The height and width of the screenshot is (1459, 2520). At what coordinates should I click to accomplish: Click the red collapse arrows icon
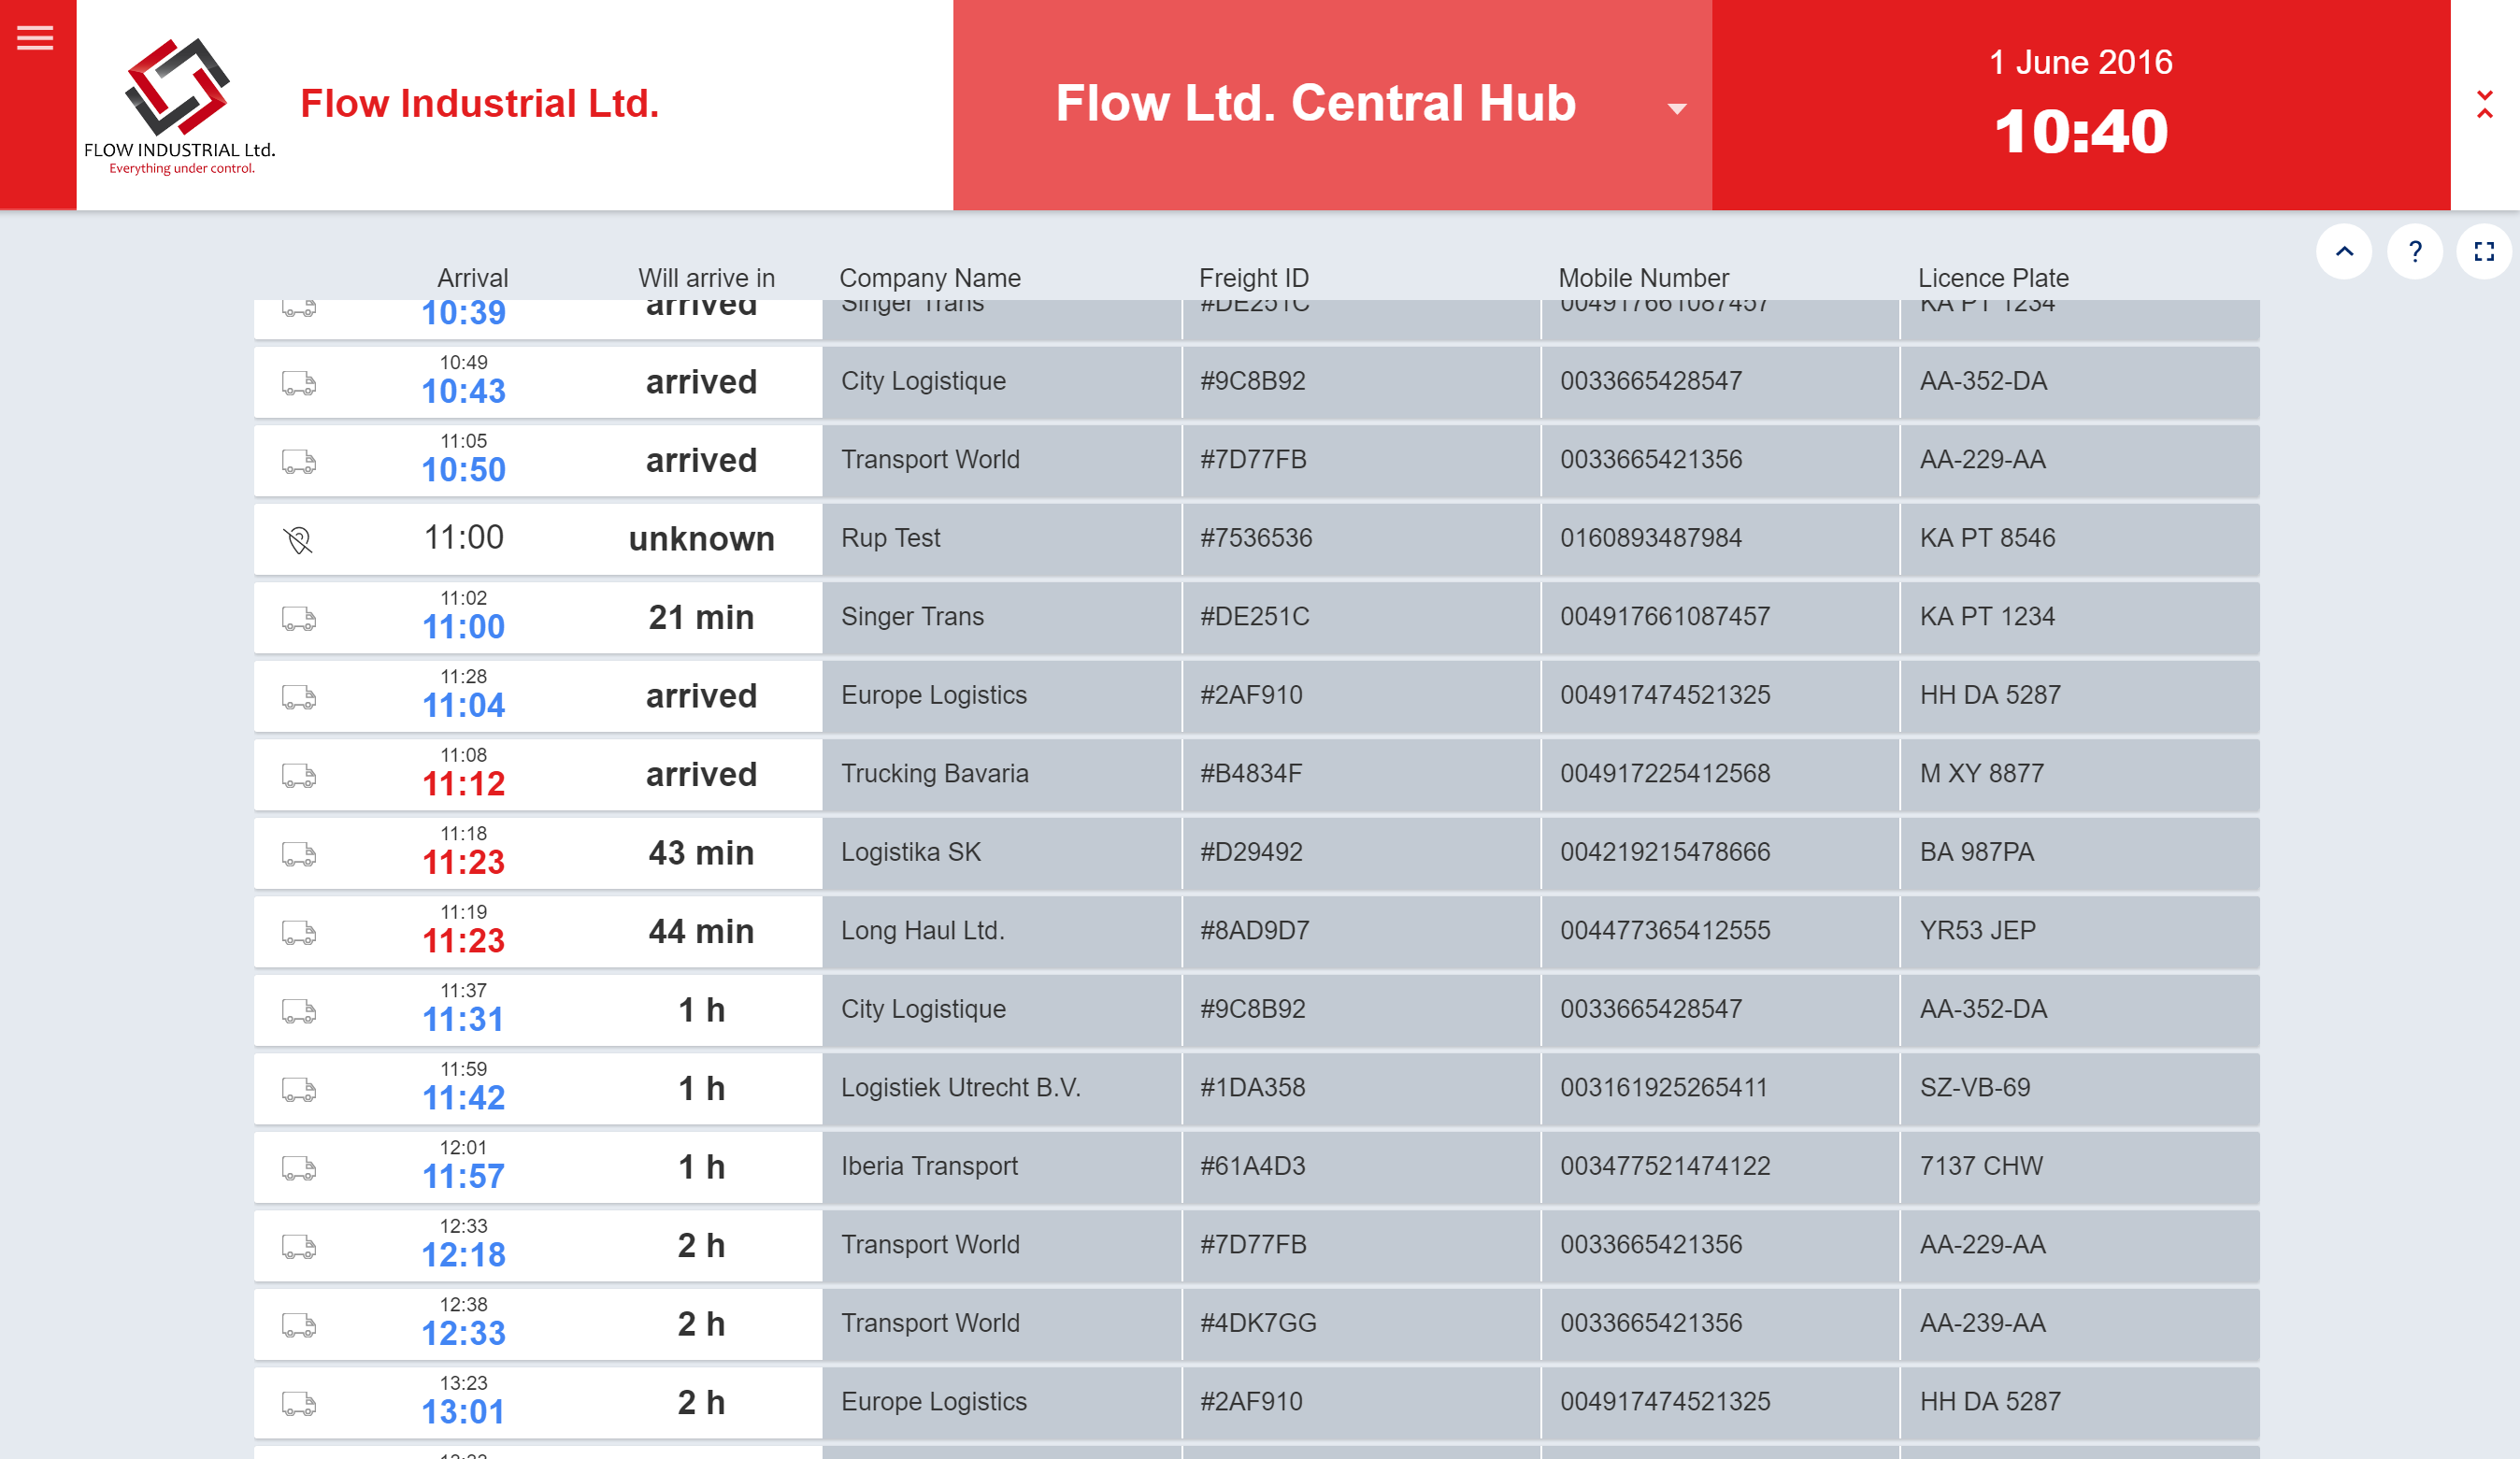point(2484,104)
